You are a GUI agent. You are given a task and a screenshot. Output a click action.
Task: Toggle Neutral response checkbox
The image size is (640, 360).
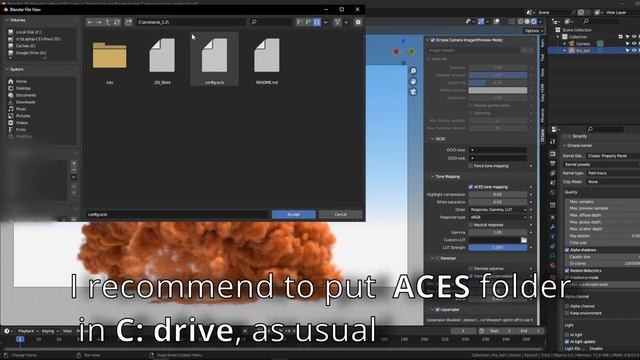[x=471, y=225]
